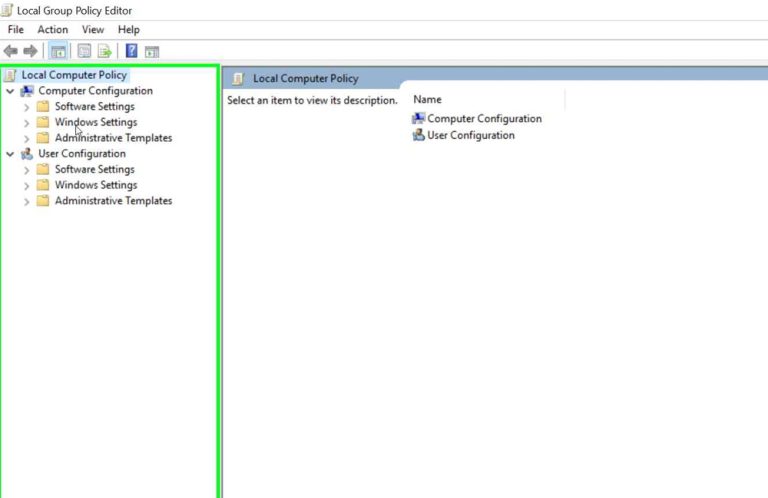
Task: Collapse the Computer Configuration tree node arrow
Action: pyautogui.click(x=10, y=91)
